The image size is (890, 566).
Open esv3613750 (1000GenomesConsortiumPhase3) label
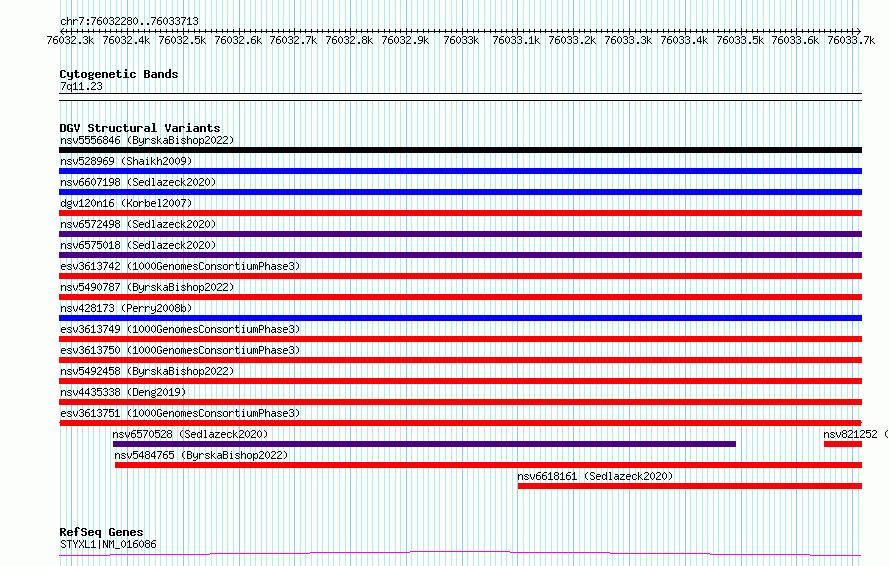[x=180, y=350]
